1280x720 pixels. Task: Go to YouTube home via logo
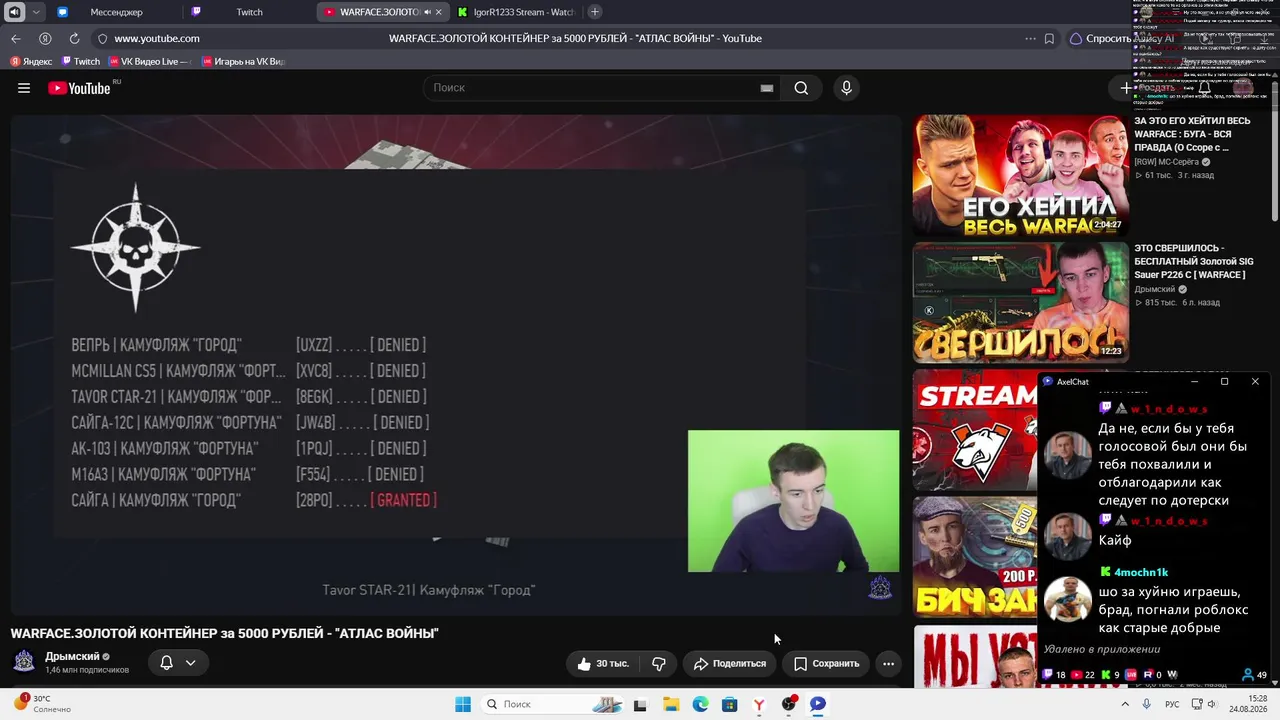[x=79, y=88]
